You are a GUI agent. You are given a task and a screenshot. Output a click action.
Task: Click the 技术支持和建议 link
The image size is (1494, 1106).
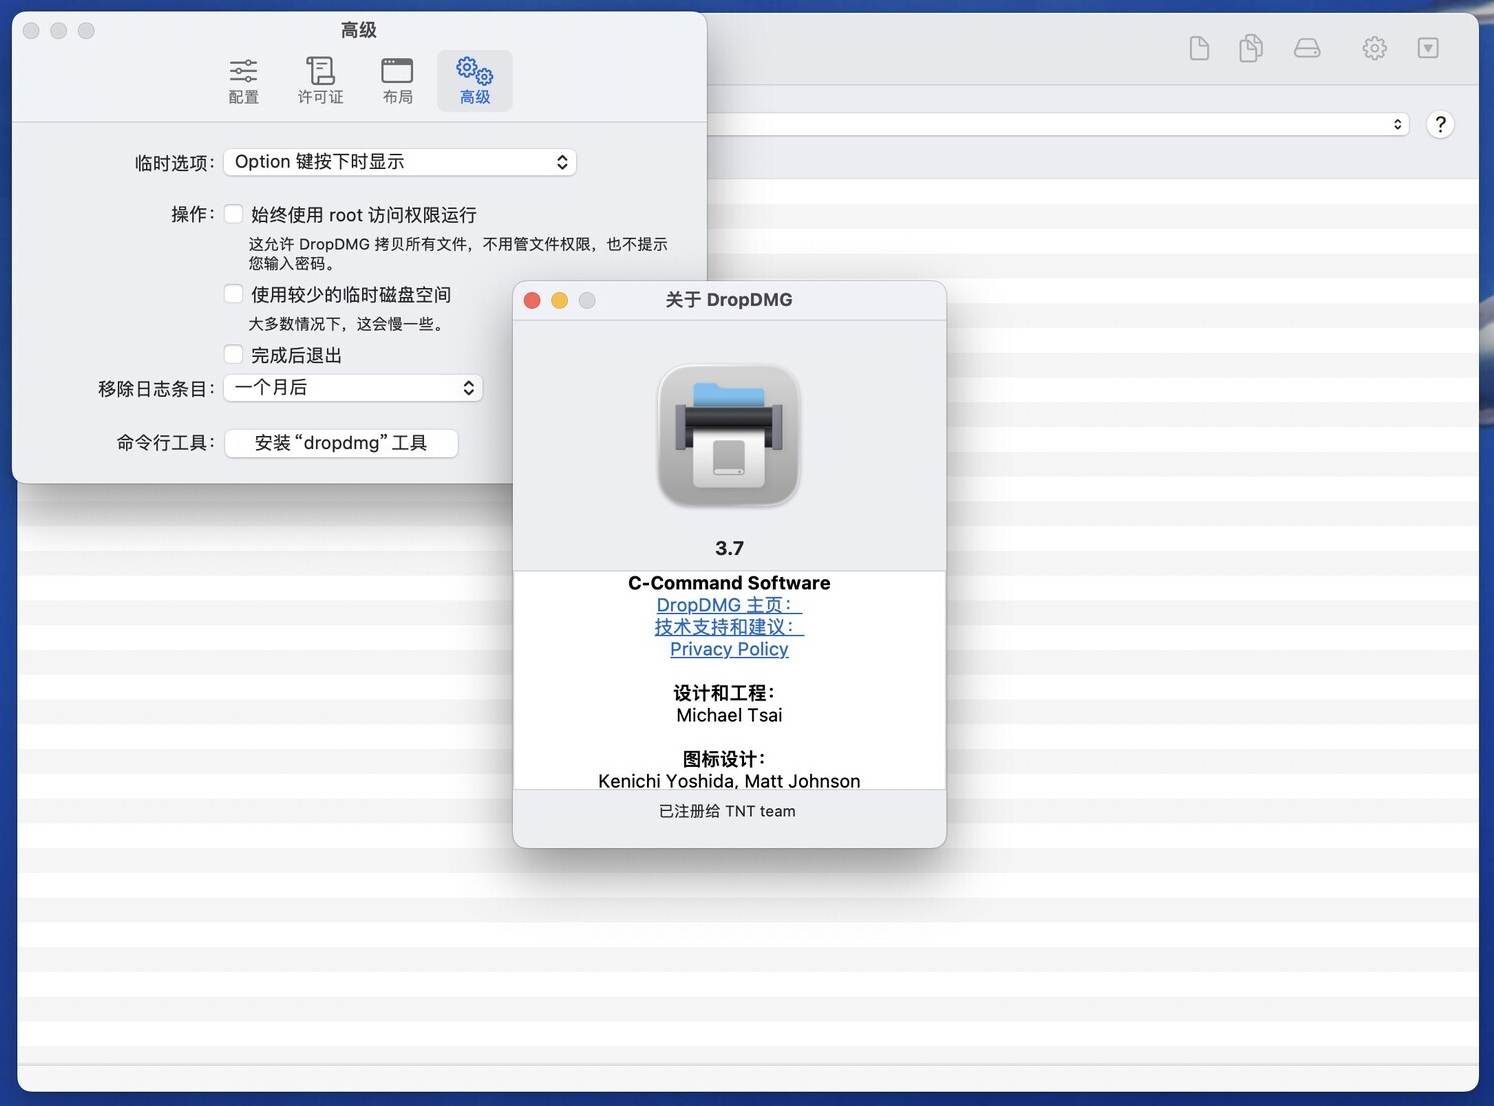[x=729, y=627]
